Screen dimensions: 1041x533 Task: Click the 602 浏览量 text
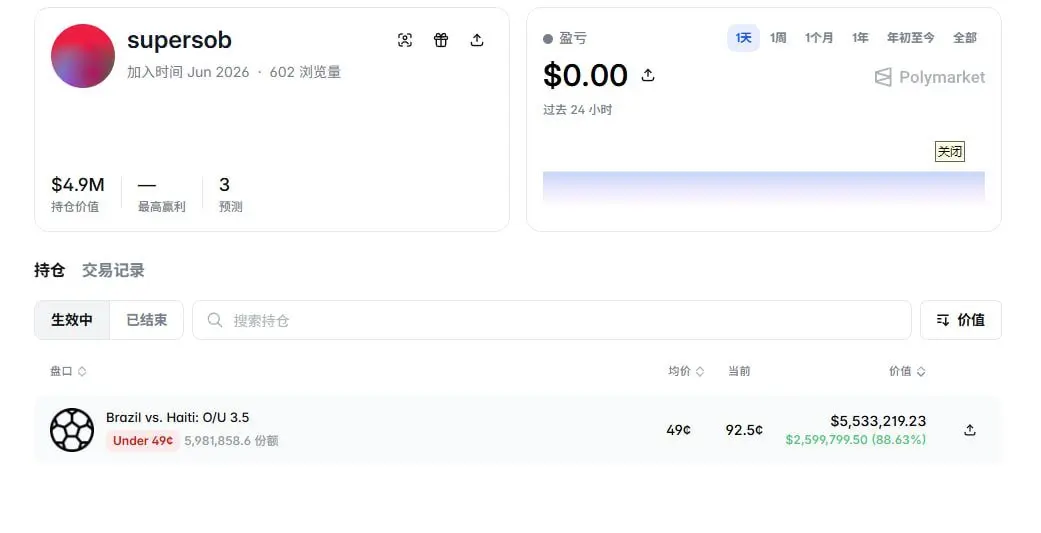coord(305,72)
